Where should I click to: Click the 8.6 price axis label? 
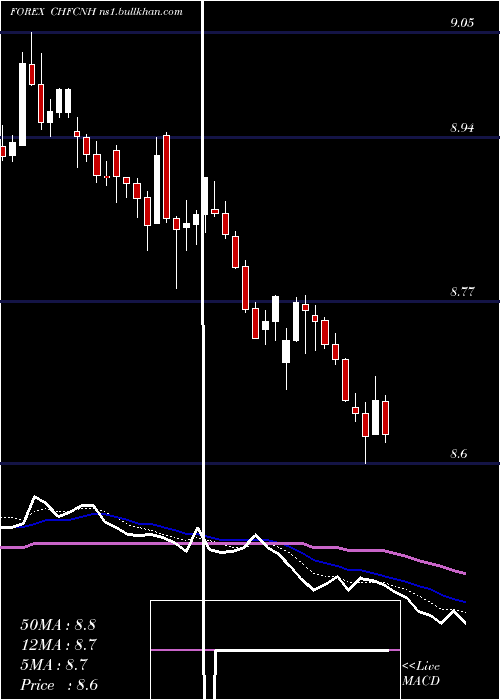(x=459, y=454)
